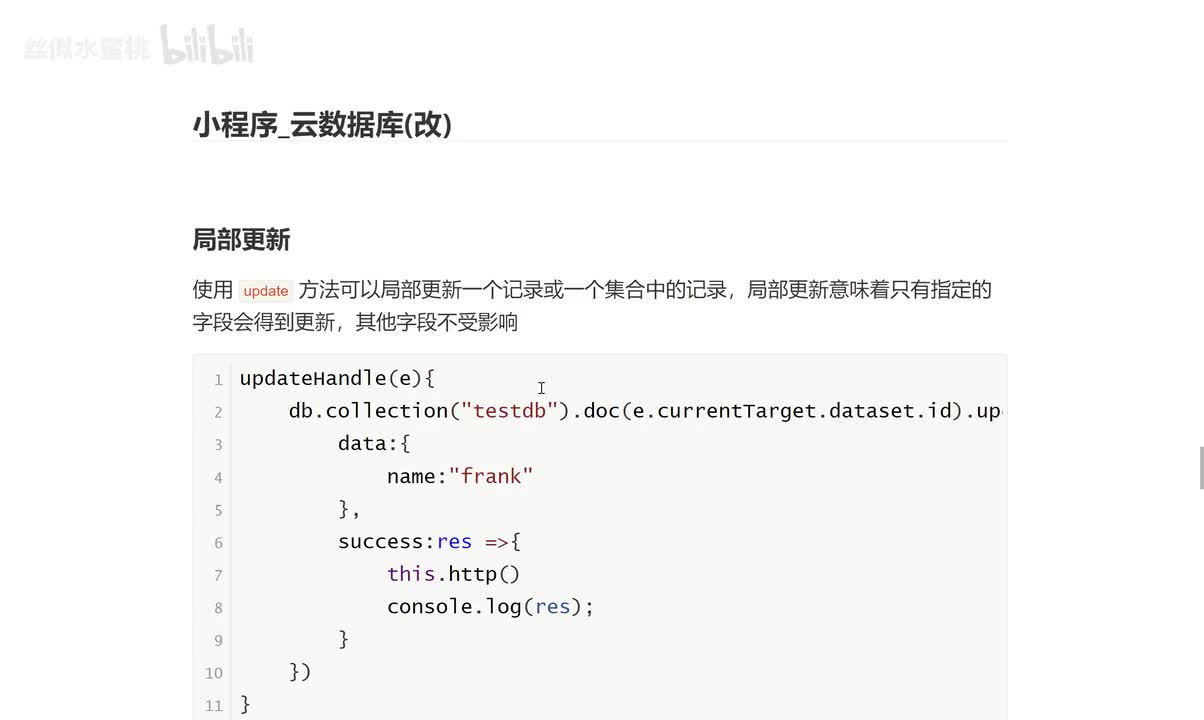Click the 小程序_云数据库(改) page title
1204x720 pixels.
coord(322,125)
